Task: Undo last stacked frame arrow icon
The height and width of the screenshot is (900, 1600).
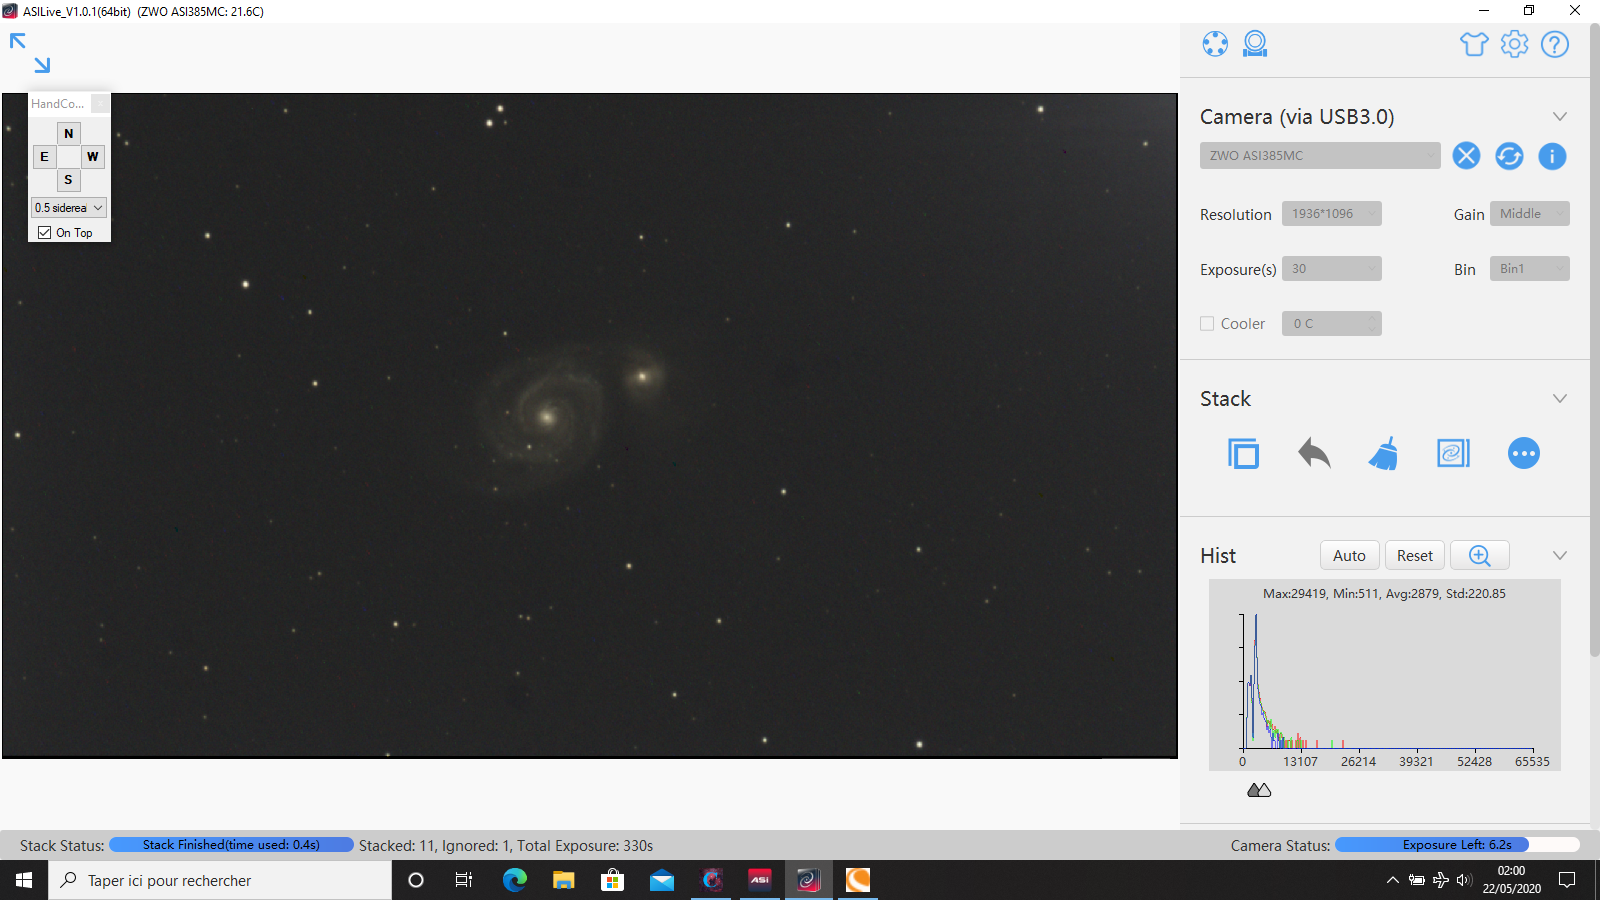Action: click(x=1314, y=454)
